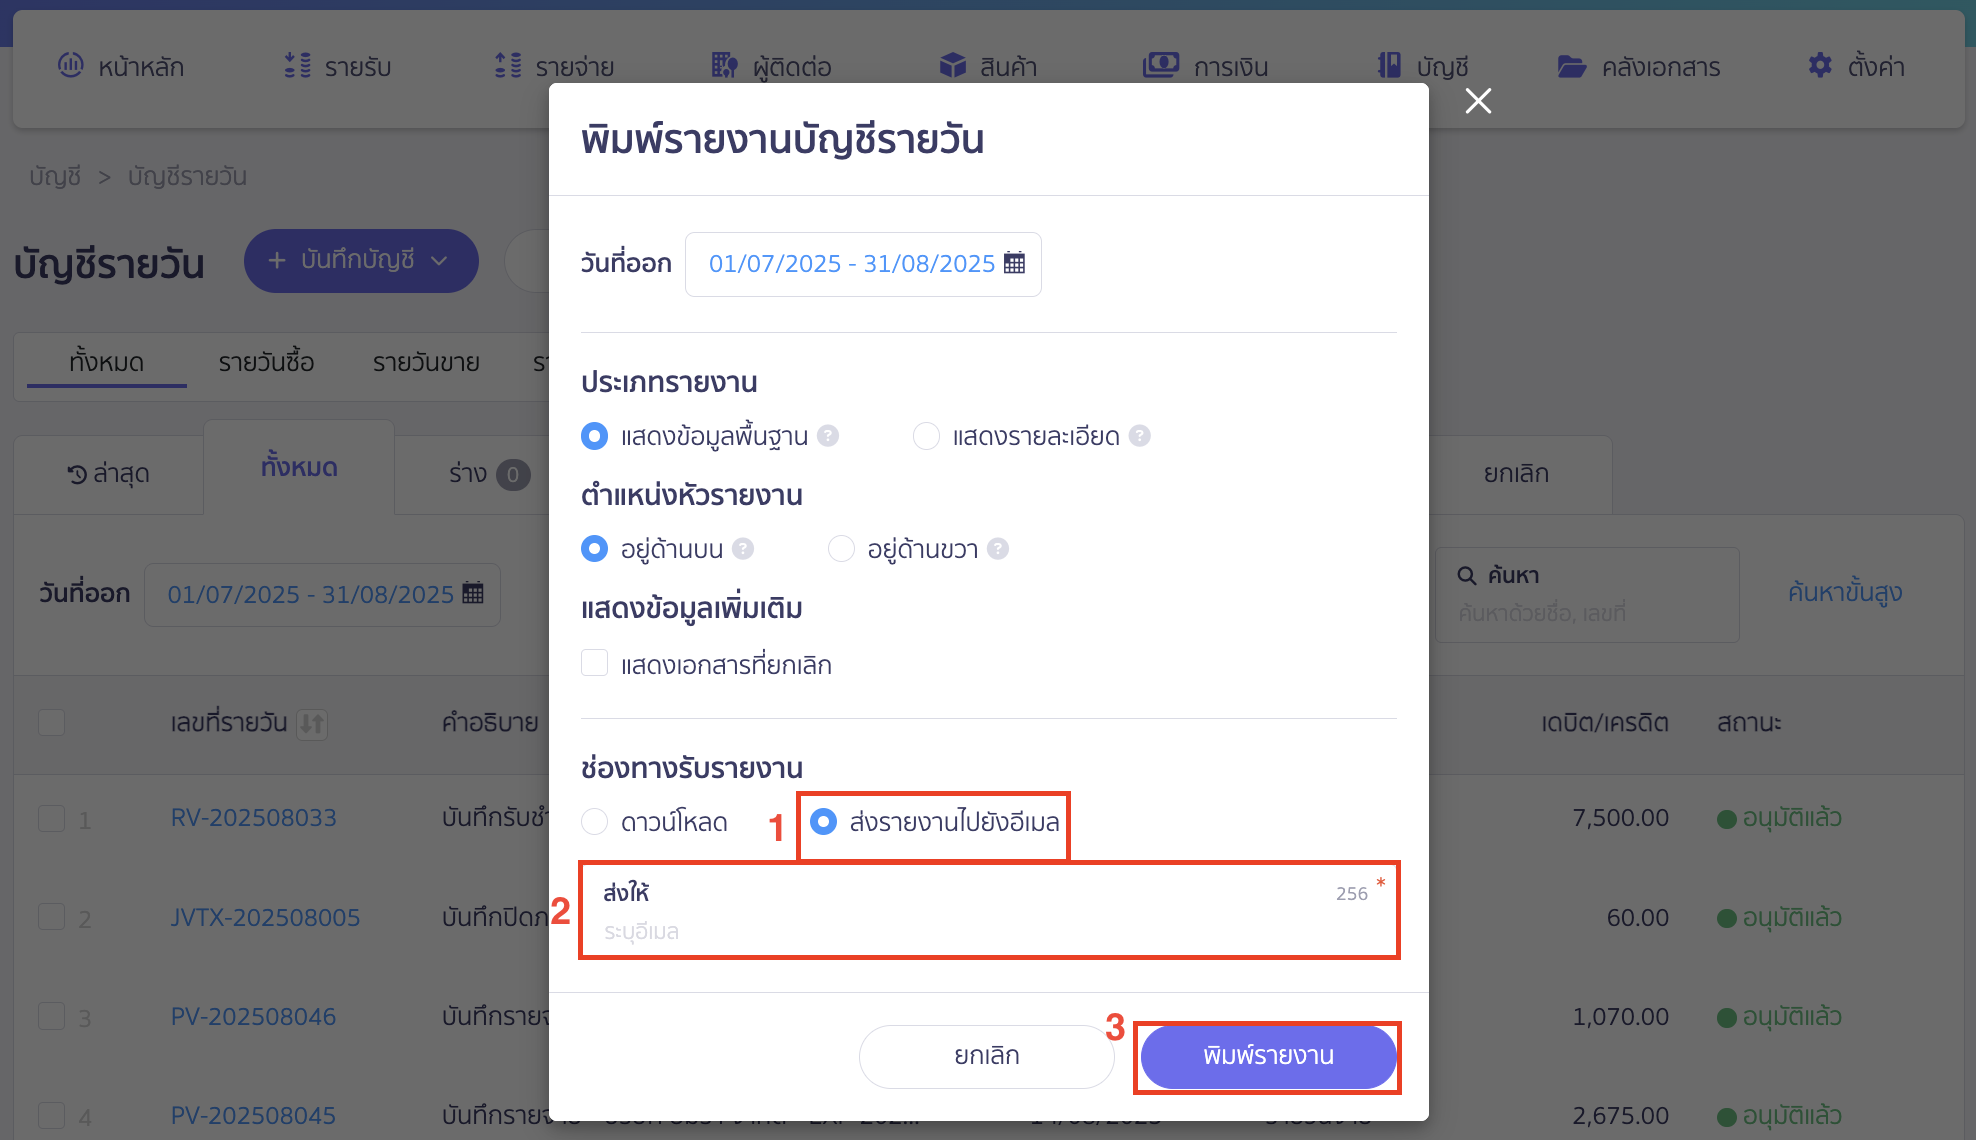Click the พิมพ์รายงาน button
This screenshot has width=1976, height=1140.
(1268, 1056)
